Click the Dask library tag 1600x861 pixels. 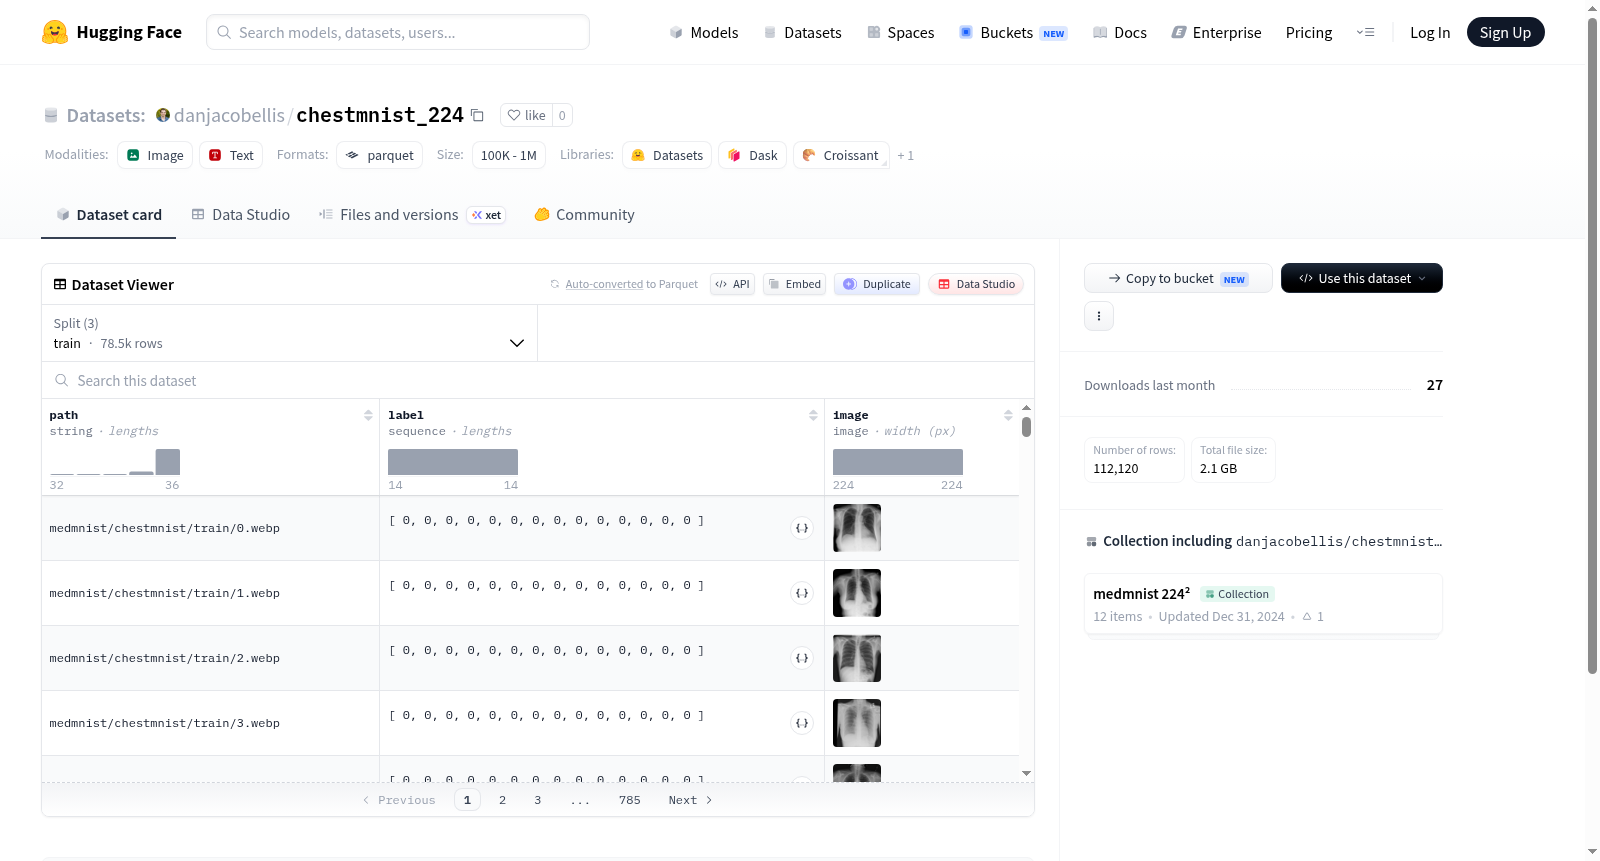click(752, 155)
